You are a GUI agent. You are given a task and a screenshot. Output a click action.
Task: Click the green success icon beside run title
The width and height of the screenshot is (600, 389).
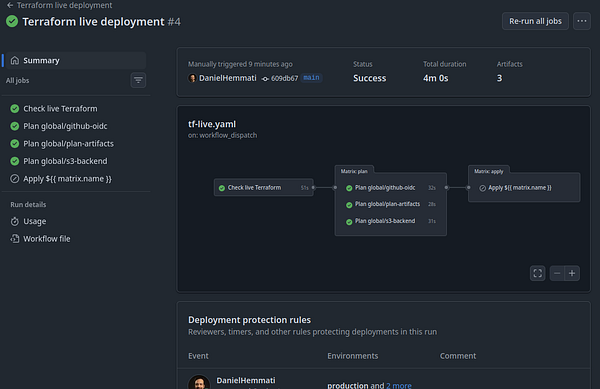click(12, 21)
